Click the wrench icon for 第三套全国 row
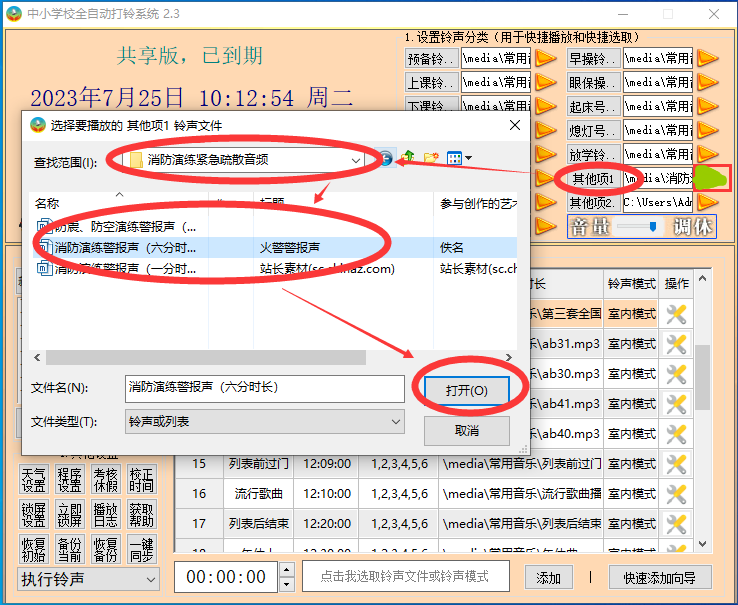The height and width of the screenshot is (605, 738). 676,314
